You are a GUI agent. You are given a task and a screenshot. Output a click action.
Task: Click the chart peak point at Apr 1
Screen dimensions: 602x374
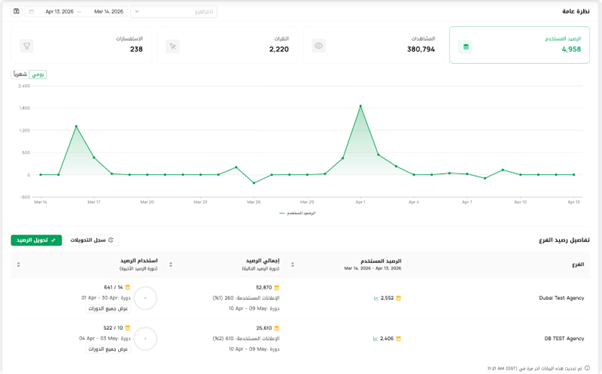click(361, 106)
